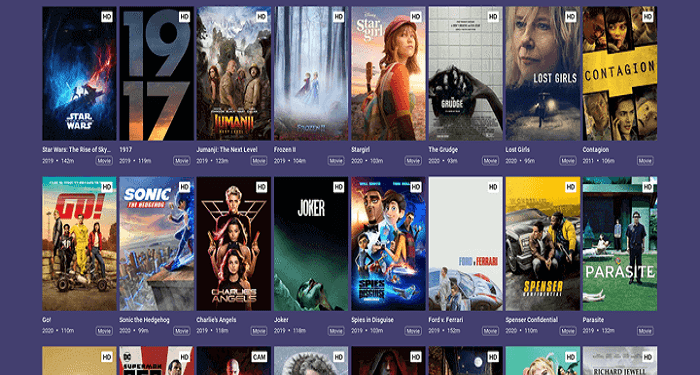700x375 pixels.
Task: Open the Star Wars poster thumbnail
Action: coord(79,73)
